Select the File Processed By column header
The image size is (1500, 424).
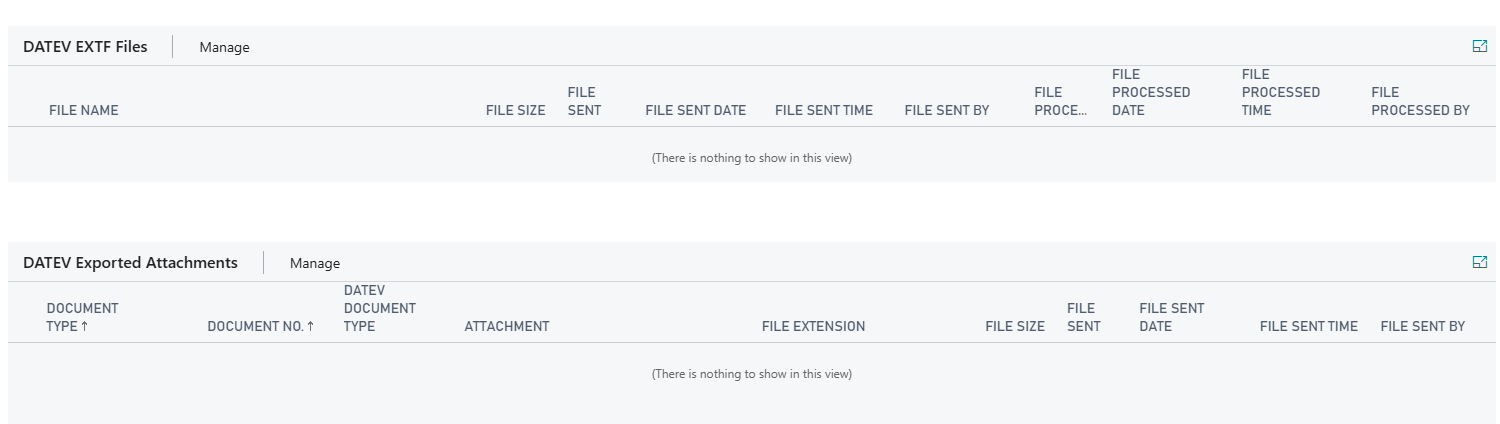tap(1420, 101)
